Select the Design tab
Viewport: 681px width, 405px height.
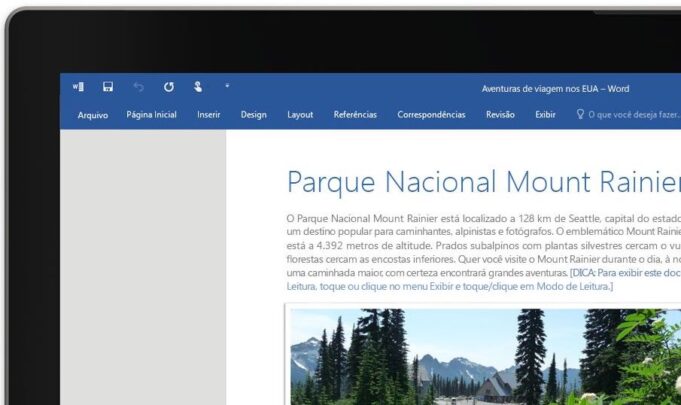[253, 115]
